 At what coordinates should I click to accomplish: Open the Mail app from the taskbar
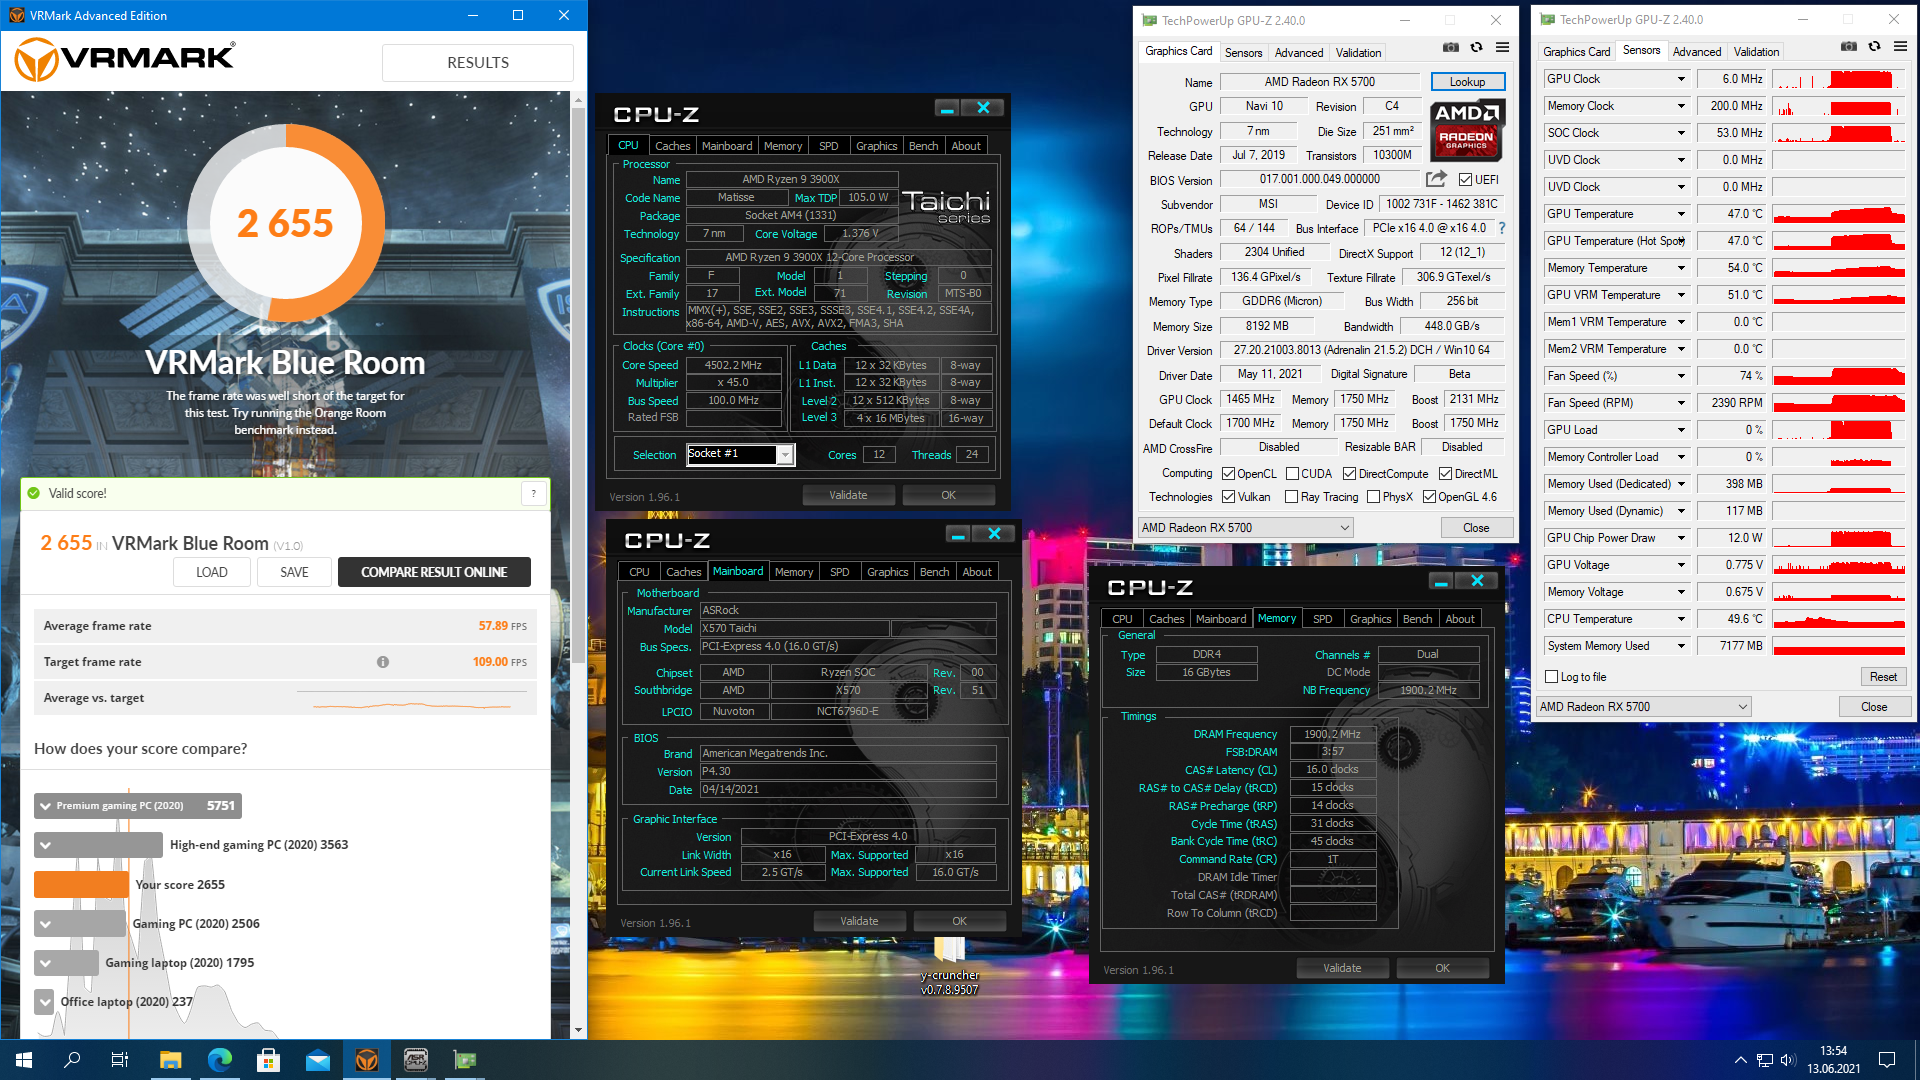click(317, 1060)
